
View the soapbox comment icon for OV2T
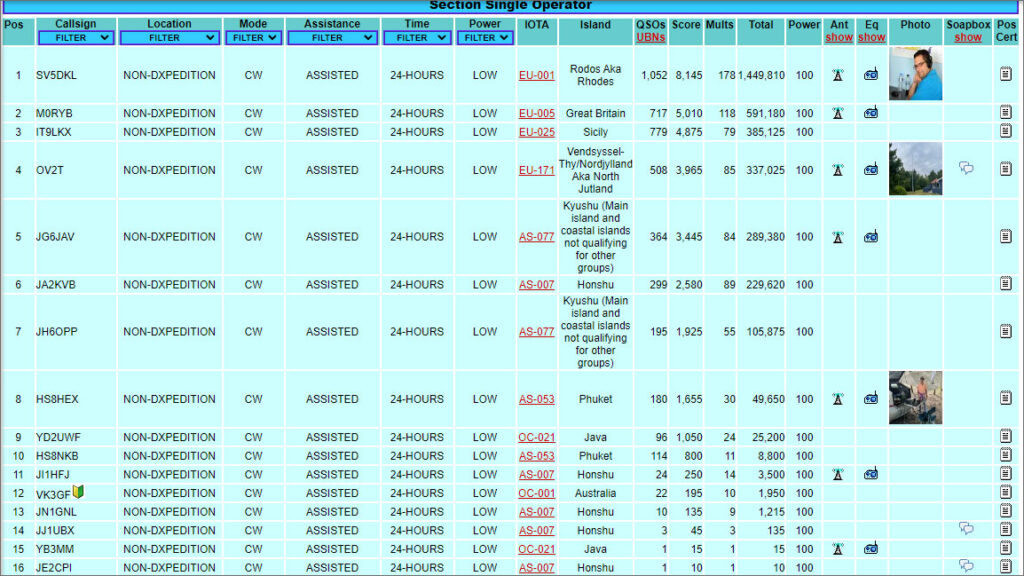coord(967,169)
